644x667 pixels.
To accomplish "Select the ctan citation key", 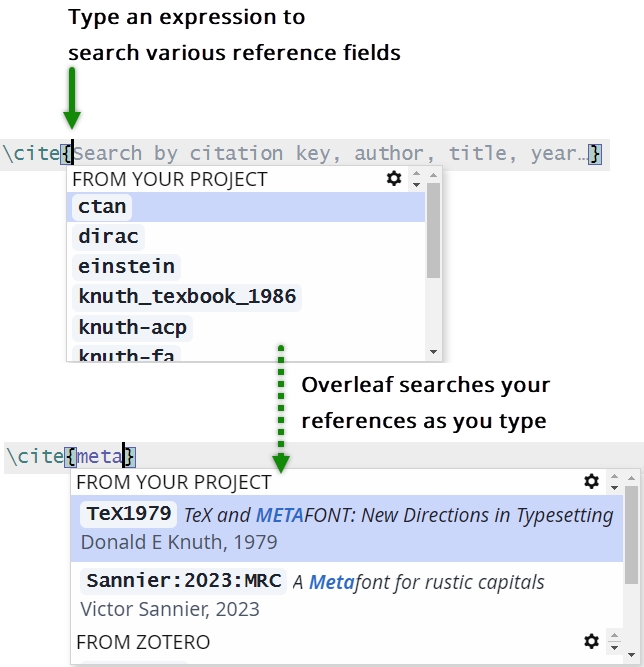I will 102,207.
